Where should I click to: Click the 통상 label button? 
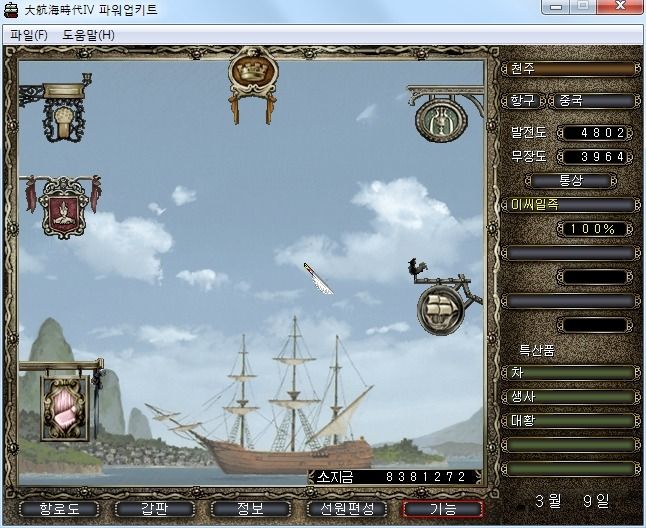pos(571,180)
